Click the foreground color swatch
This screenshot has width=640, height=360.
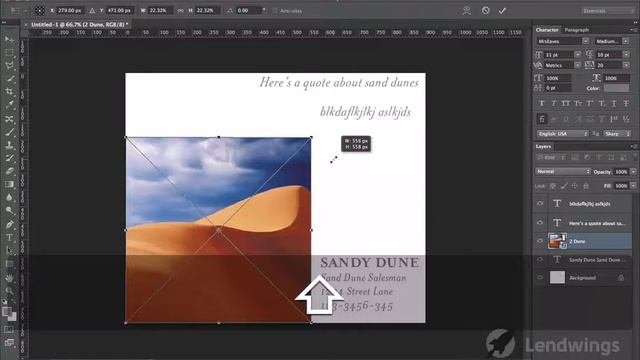pyautogui.click(x=6, y=312)
